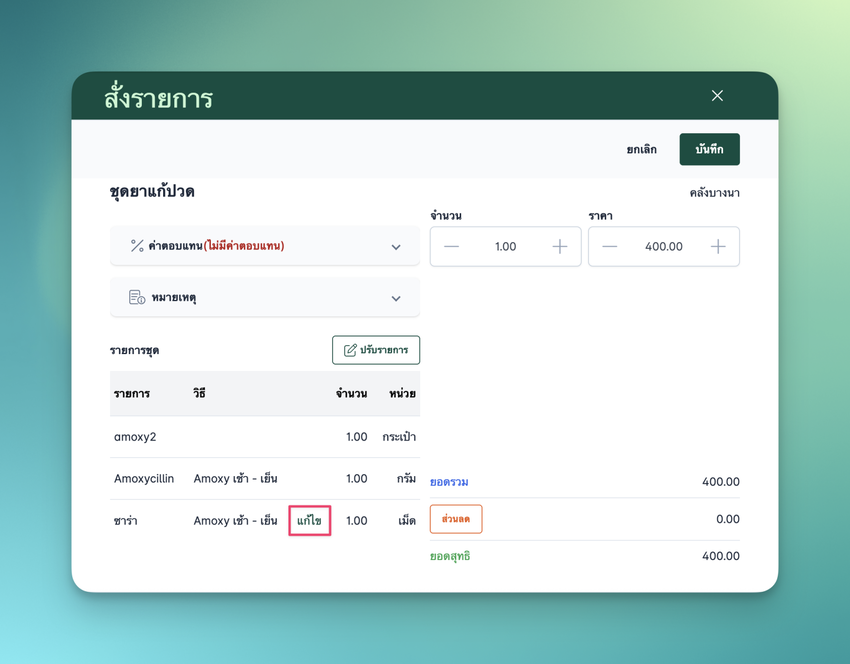The height and width of the screenshot is (664, 850).
Task: Save the order with บันทึก
Action: (x=709, y=149)
